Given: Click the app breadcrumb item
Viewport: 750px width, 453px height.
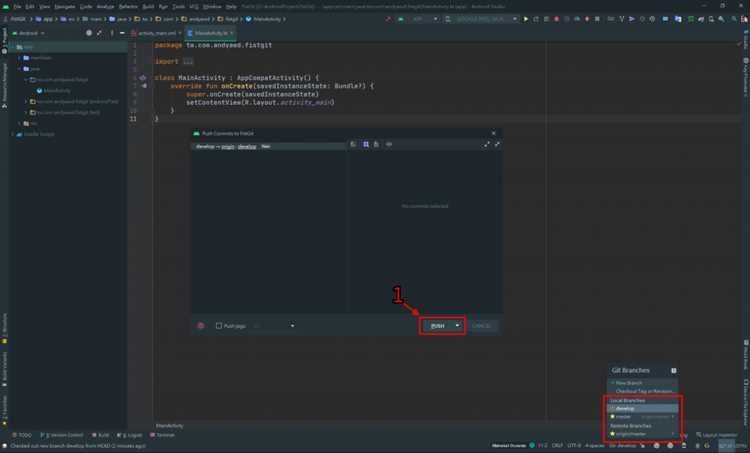Looking at the screenshot, I should [44, 19].
